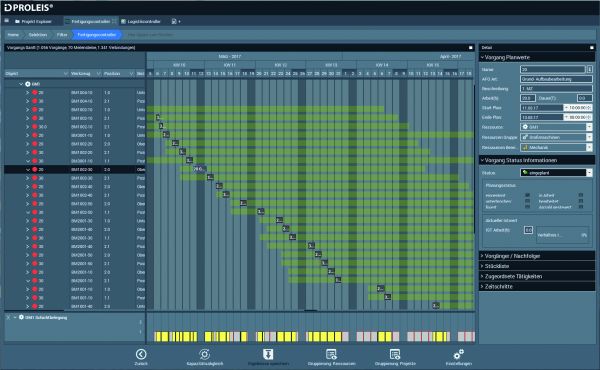Click the Dauer(T) value field
The height and width of the screenshot is (370, 600).
(x=584, y=98)
